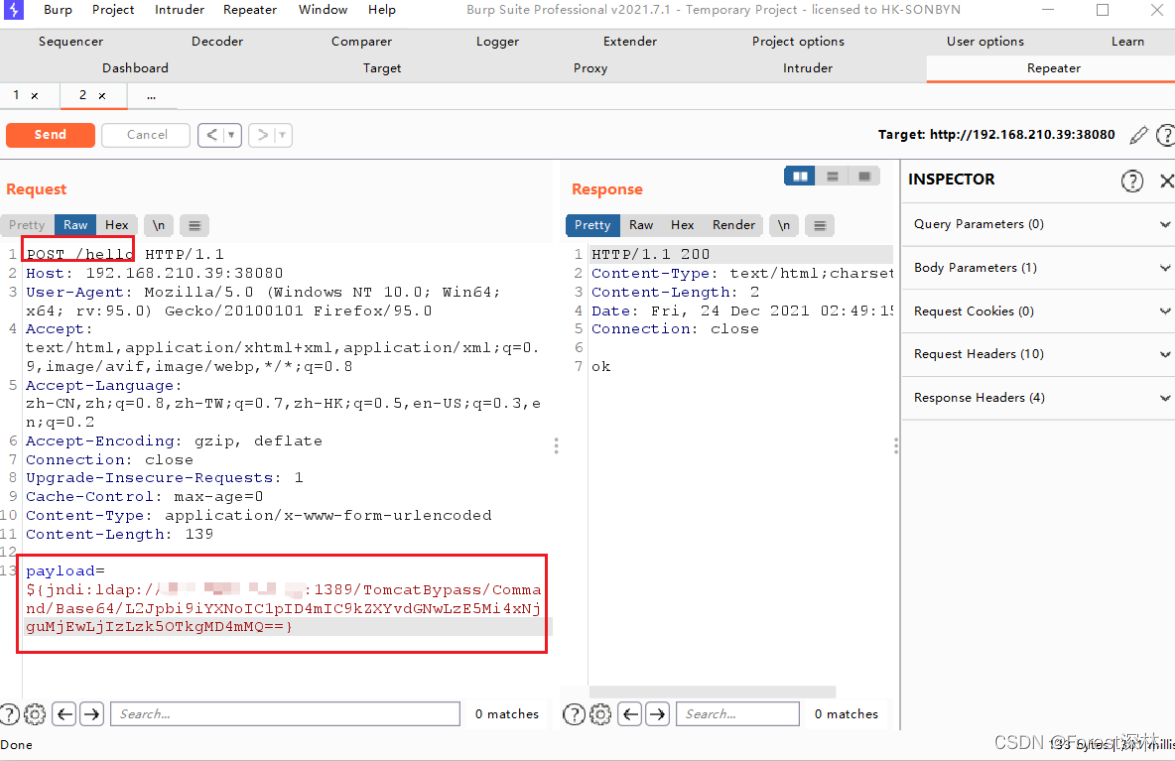Expand Body Parameters section
The width and height of the screenshot is (1175, 761).
(1039, 268)
